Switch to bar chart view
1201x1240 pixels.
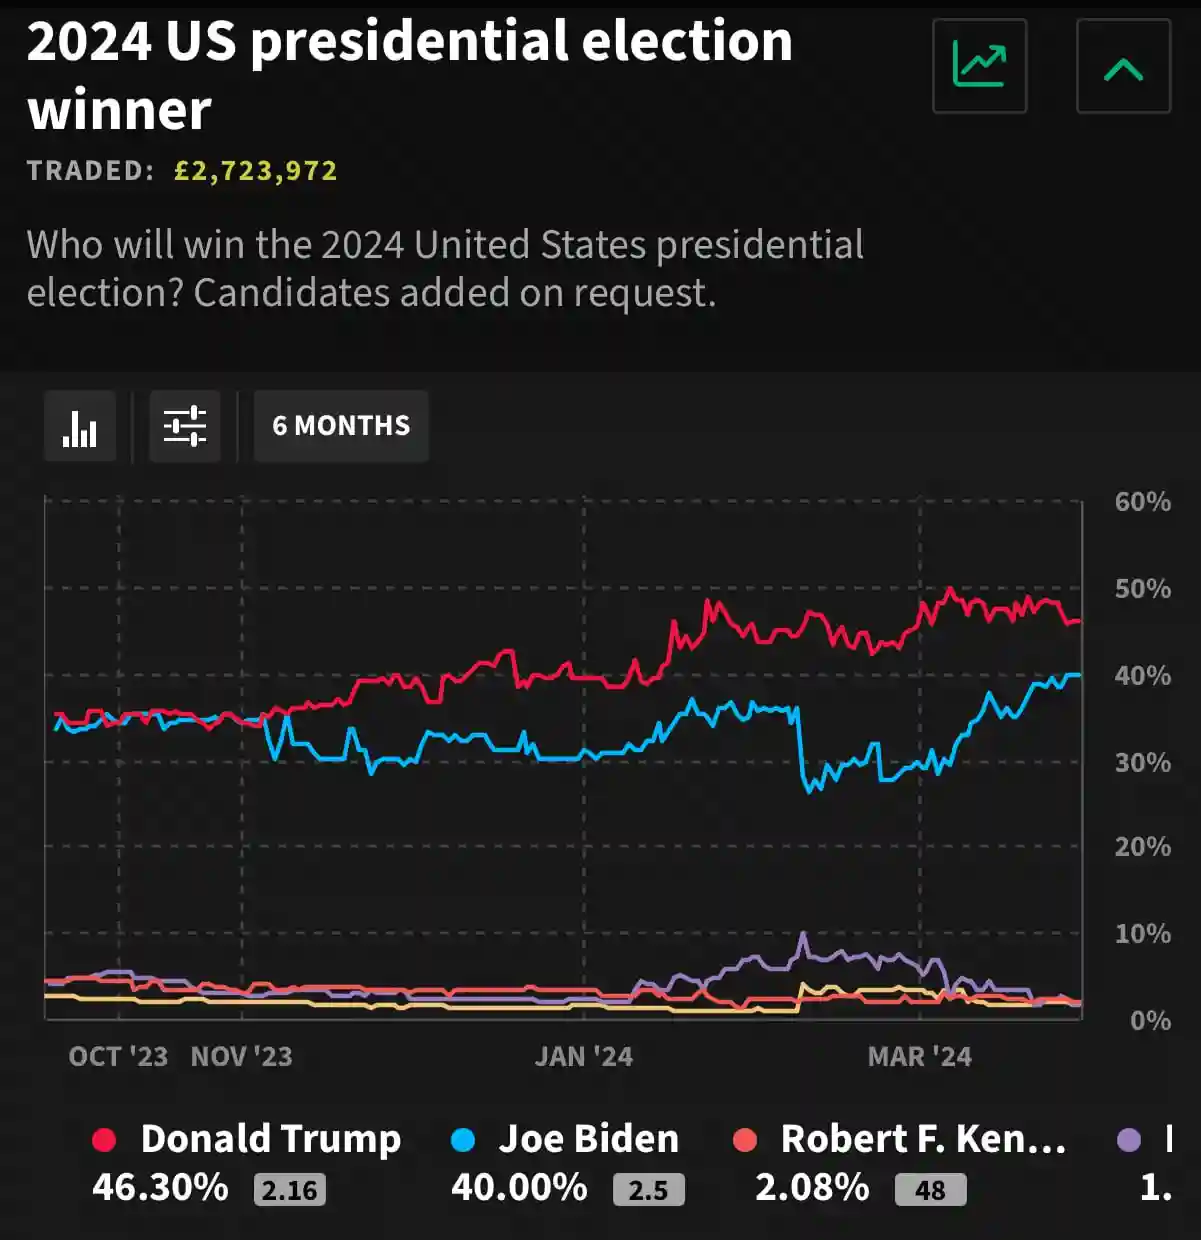[80, 426]
